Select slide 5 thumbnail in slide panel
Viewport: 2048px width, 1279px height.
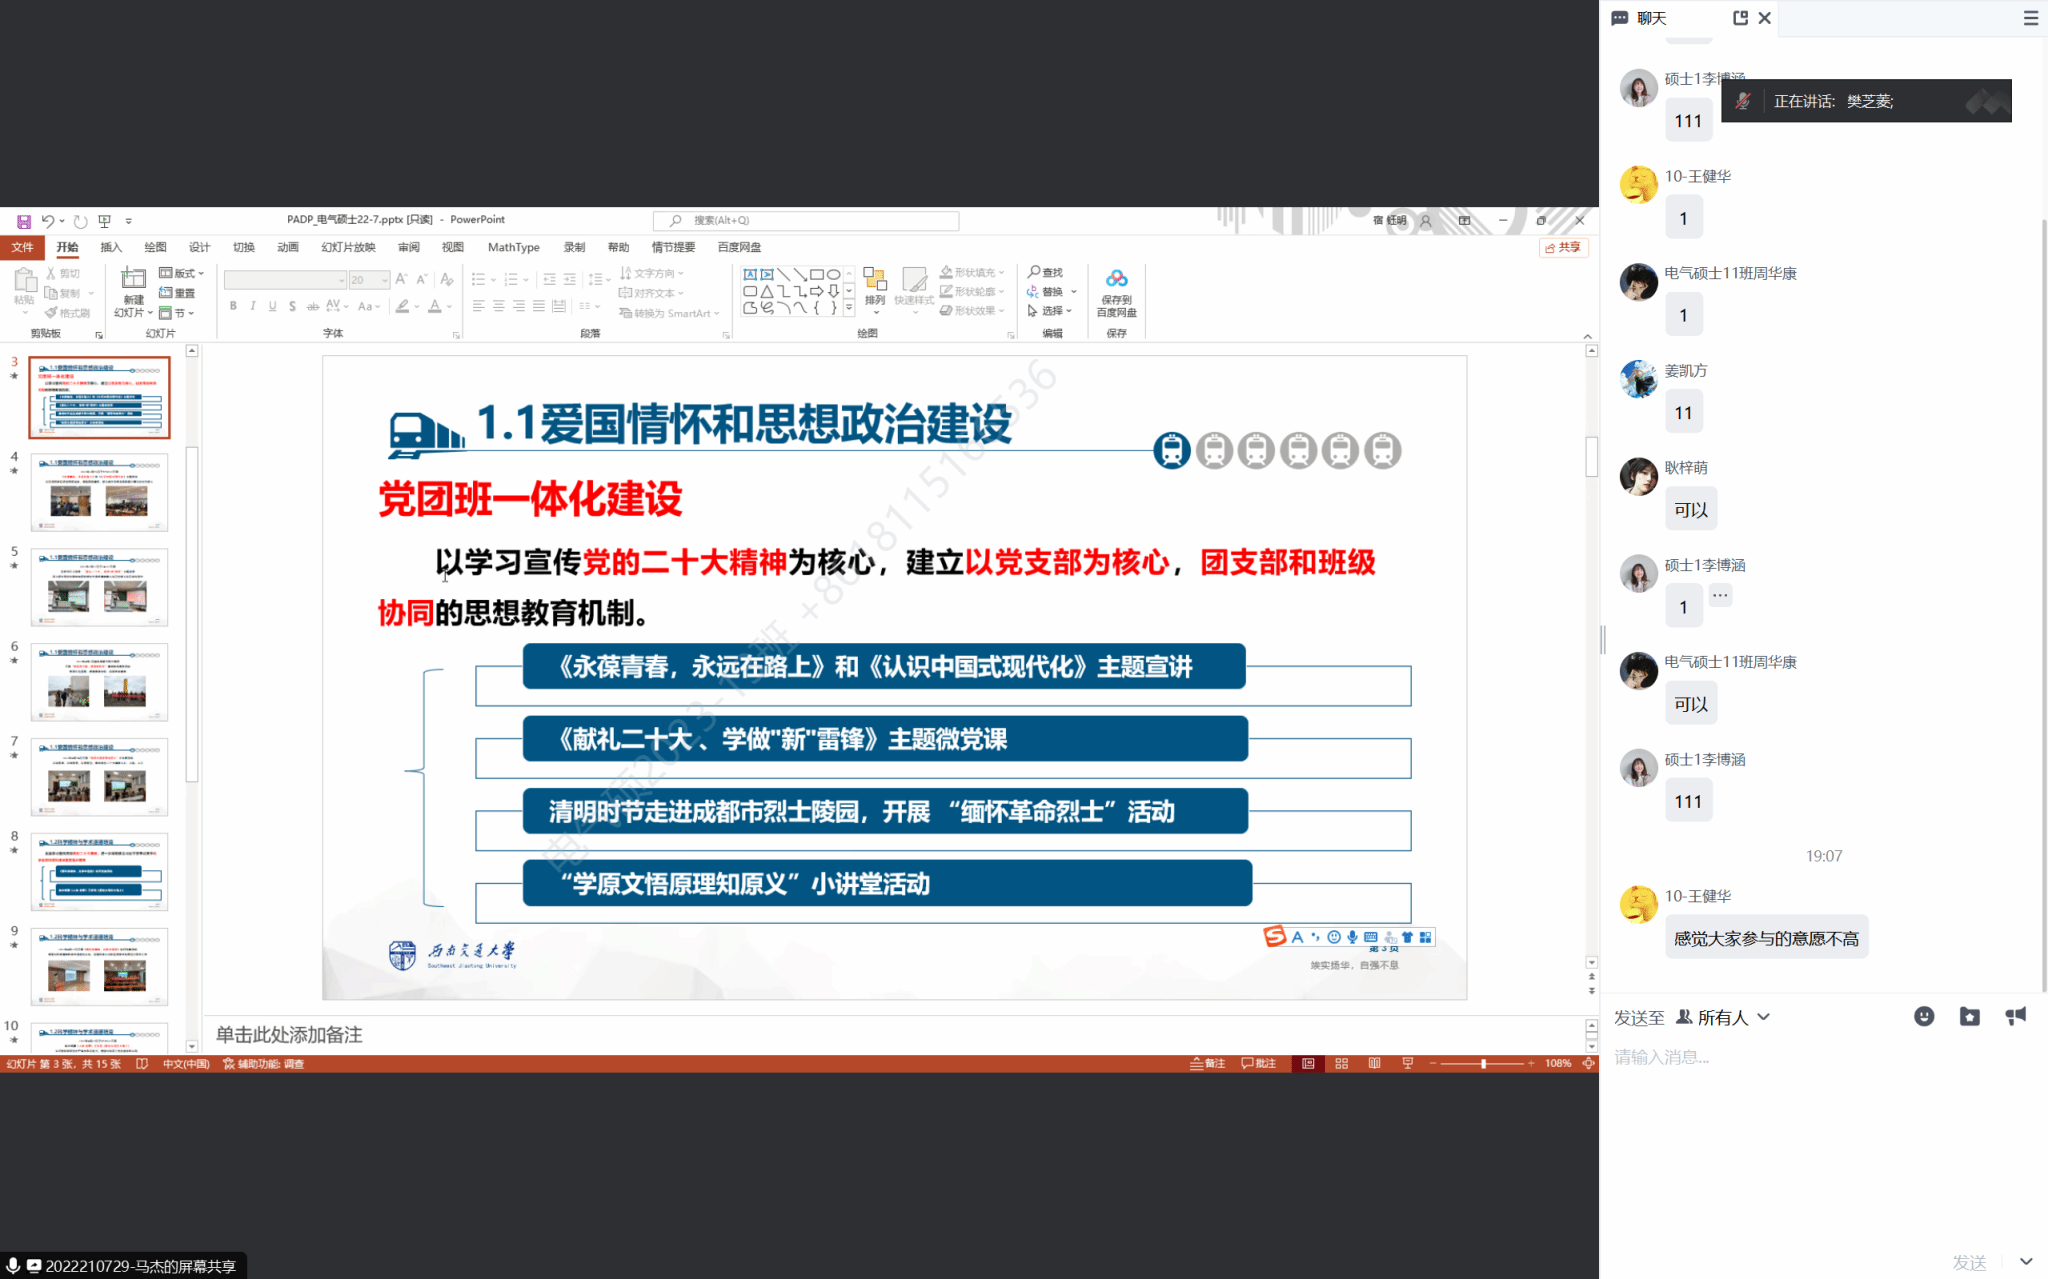pos(99,586)
